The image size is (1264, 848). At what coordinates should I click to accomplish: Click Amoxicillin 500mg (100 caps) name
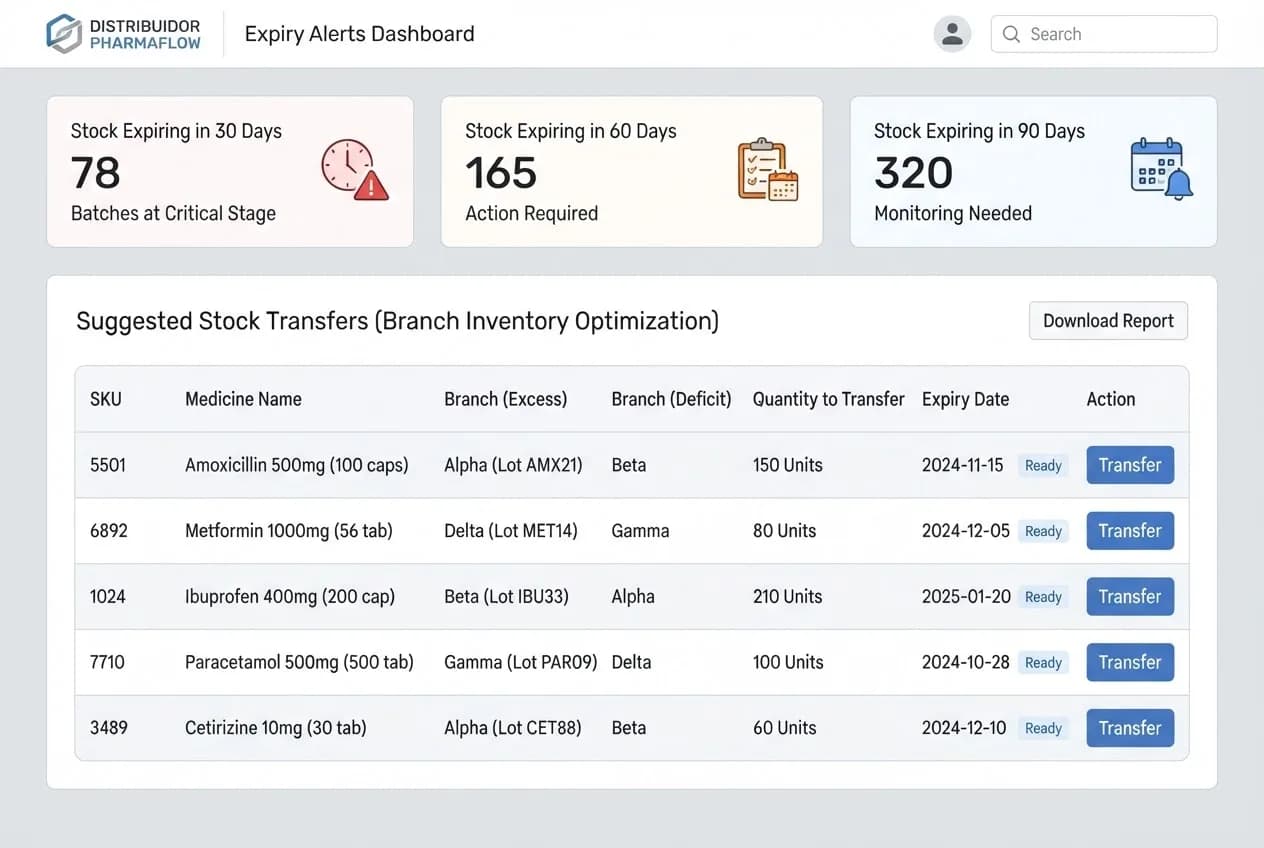click(x=297, y=465)
